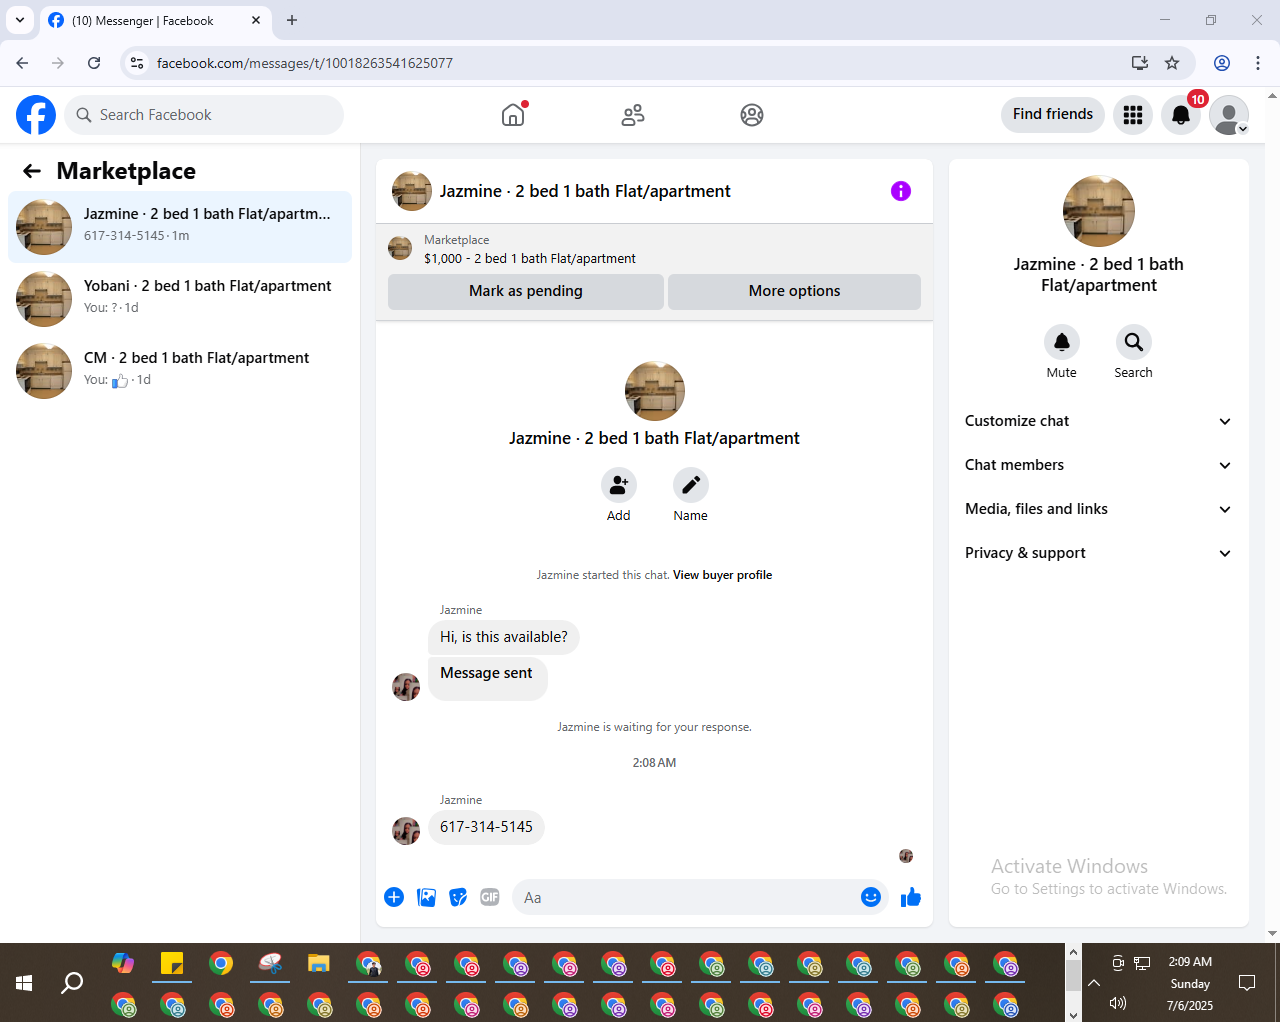Expand Customize chat section
The image size is (1280, 1022).
pos(1098,421)
